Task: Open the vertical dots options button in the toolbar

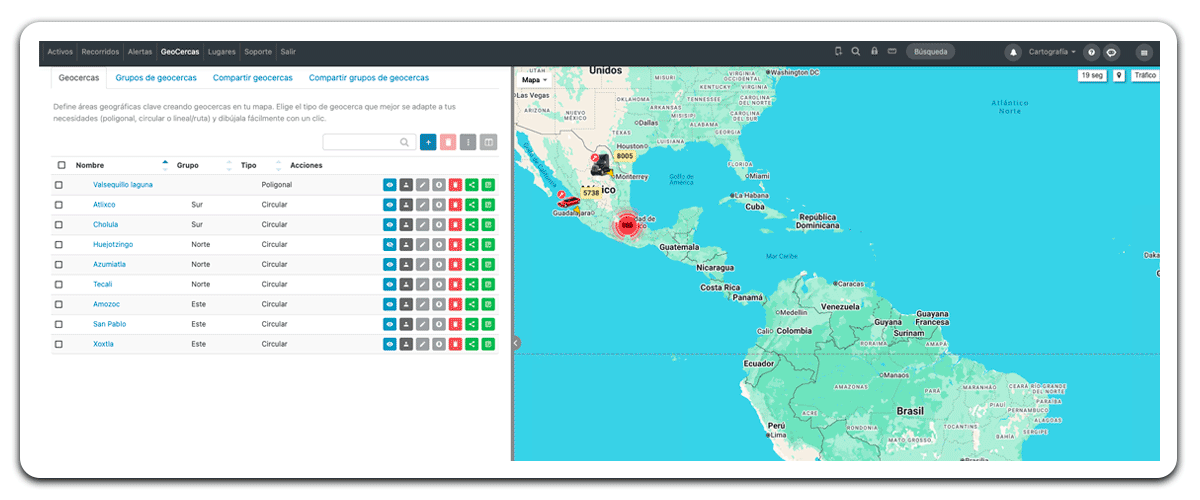Action: 468,143
